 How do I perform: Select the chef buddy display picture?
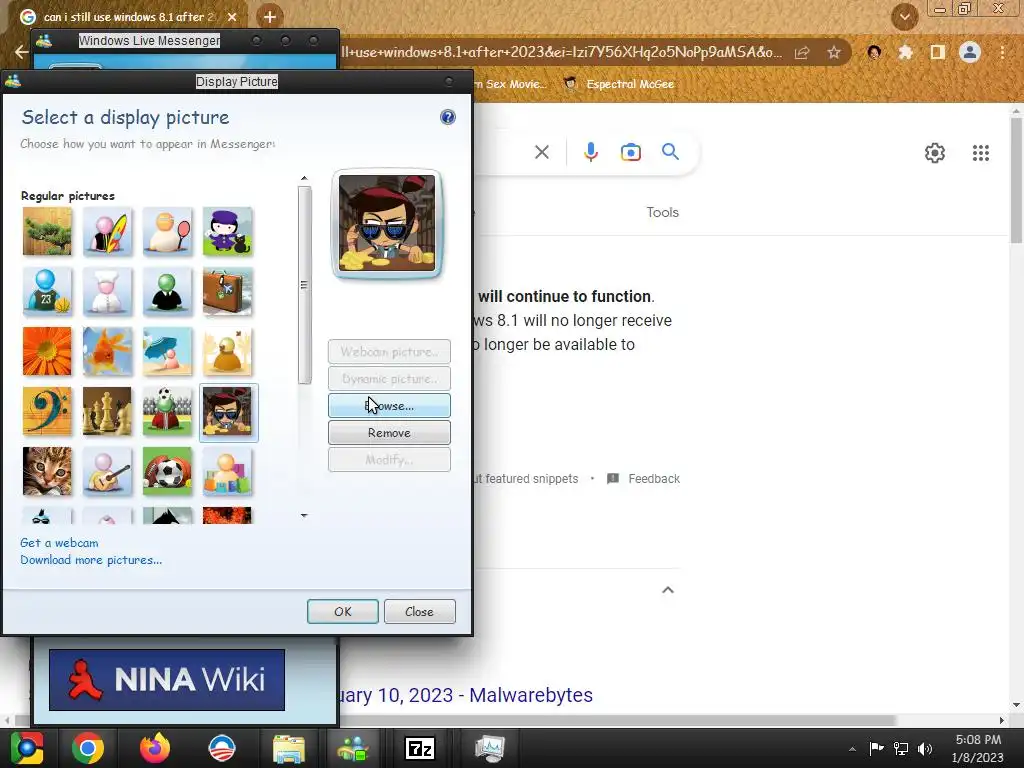[x=108, y=291]
